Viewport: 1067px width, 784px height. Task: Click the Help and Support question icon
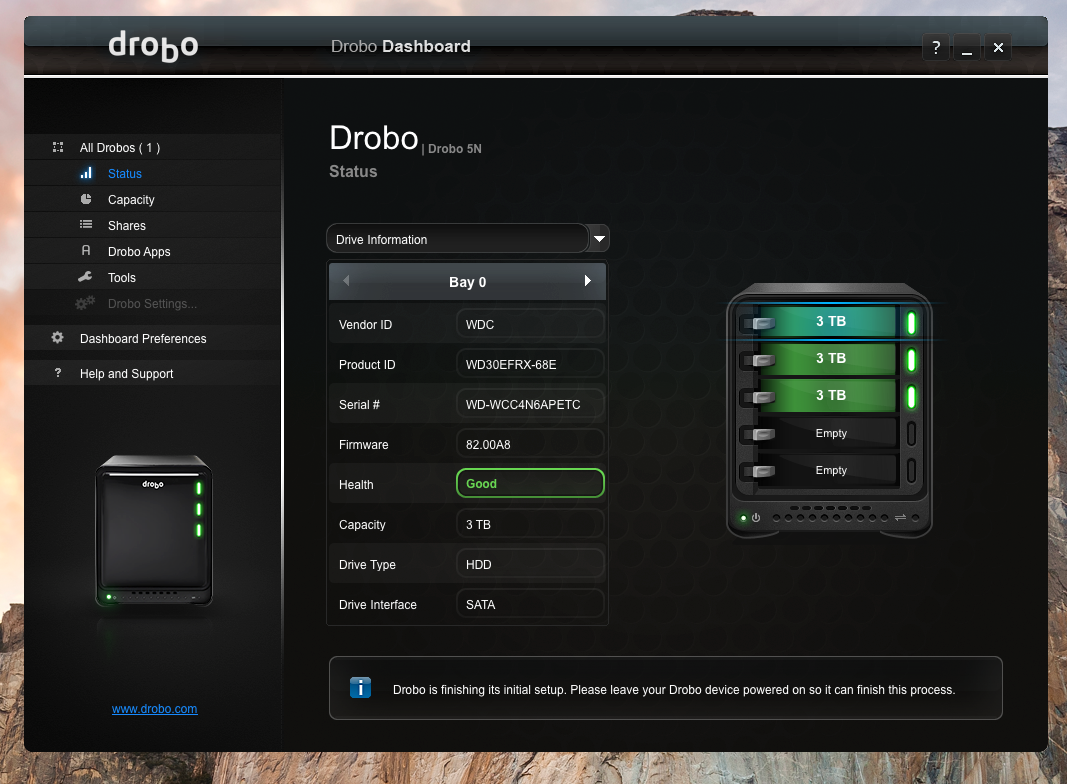(58, 373)
